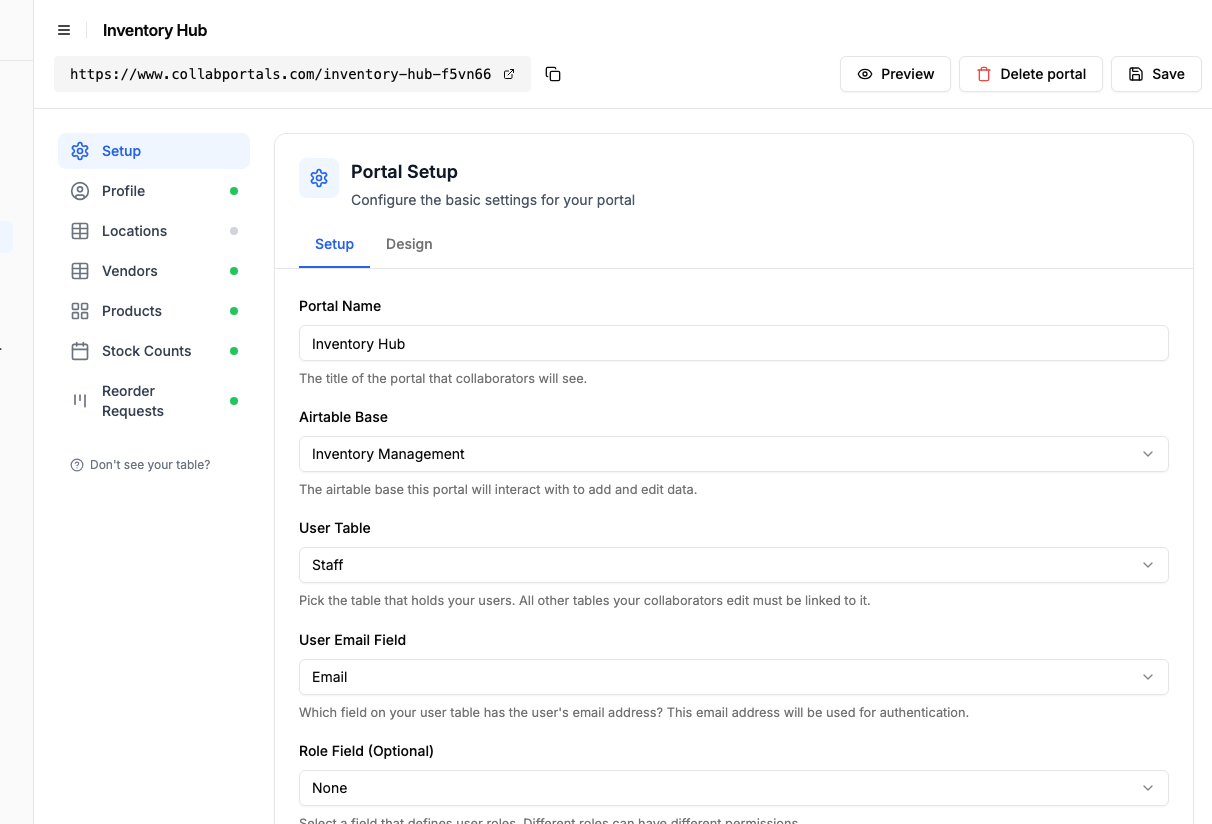Click the Vendors table icon
Image resolution: width=1212 pixels, height=824 pixels.
click(80, 271)
